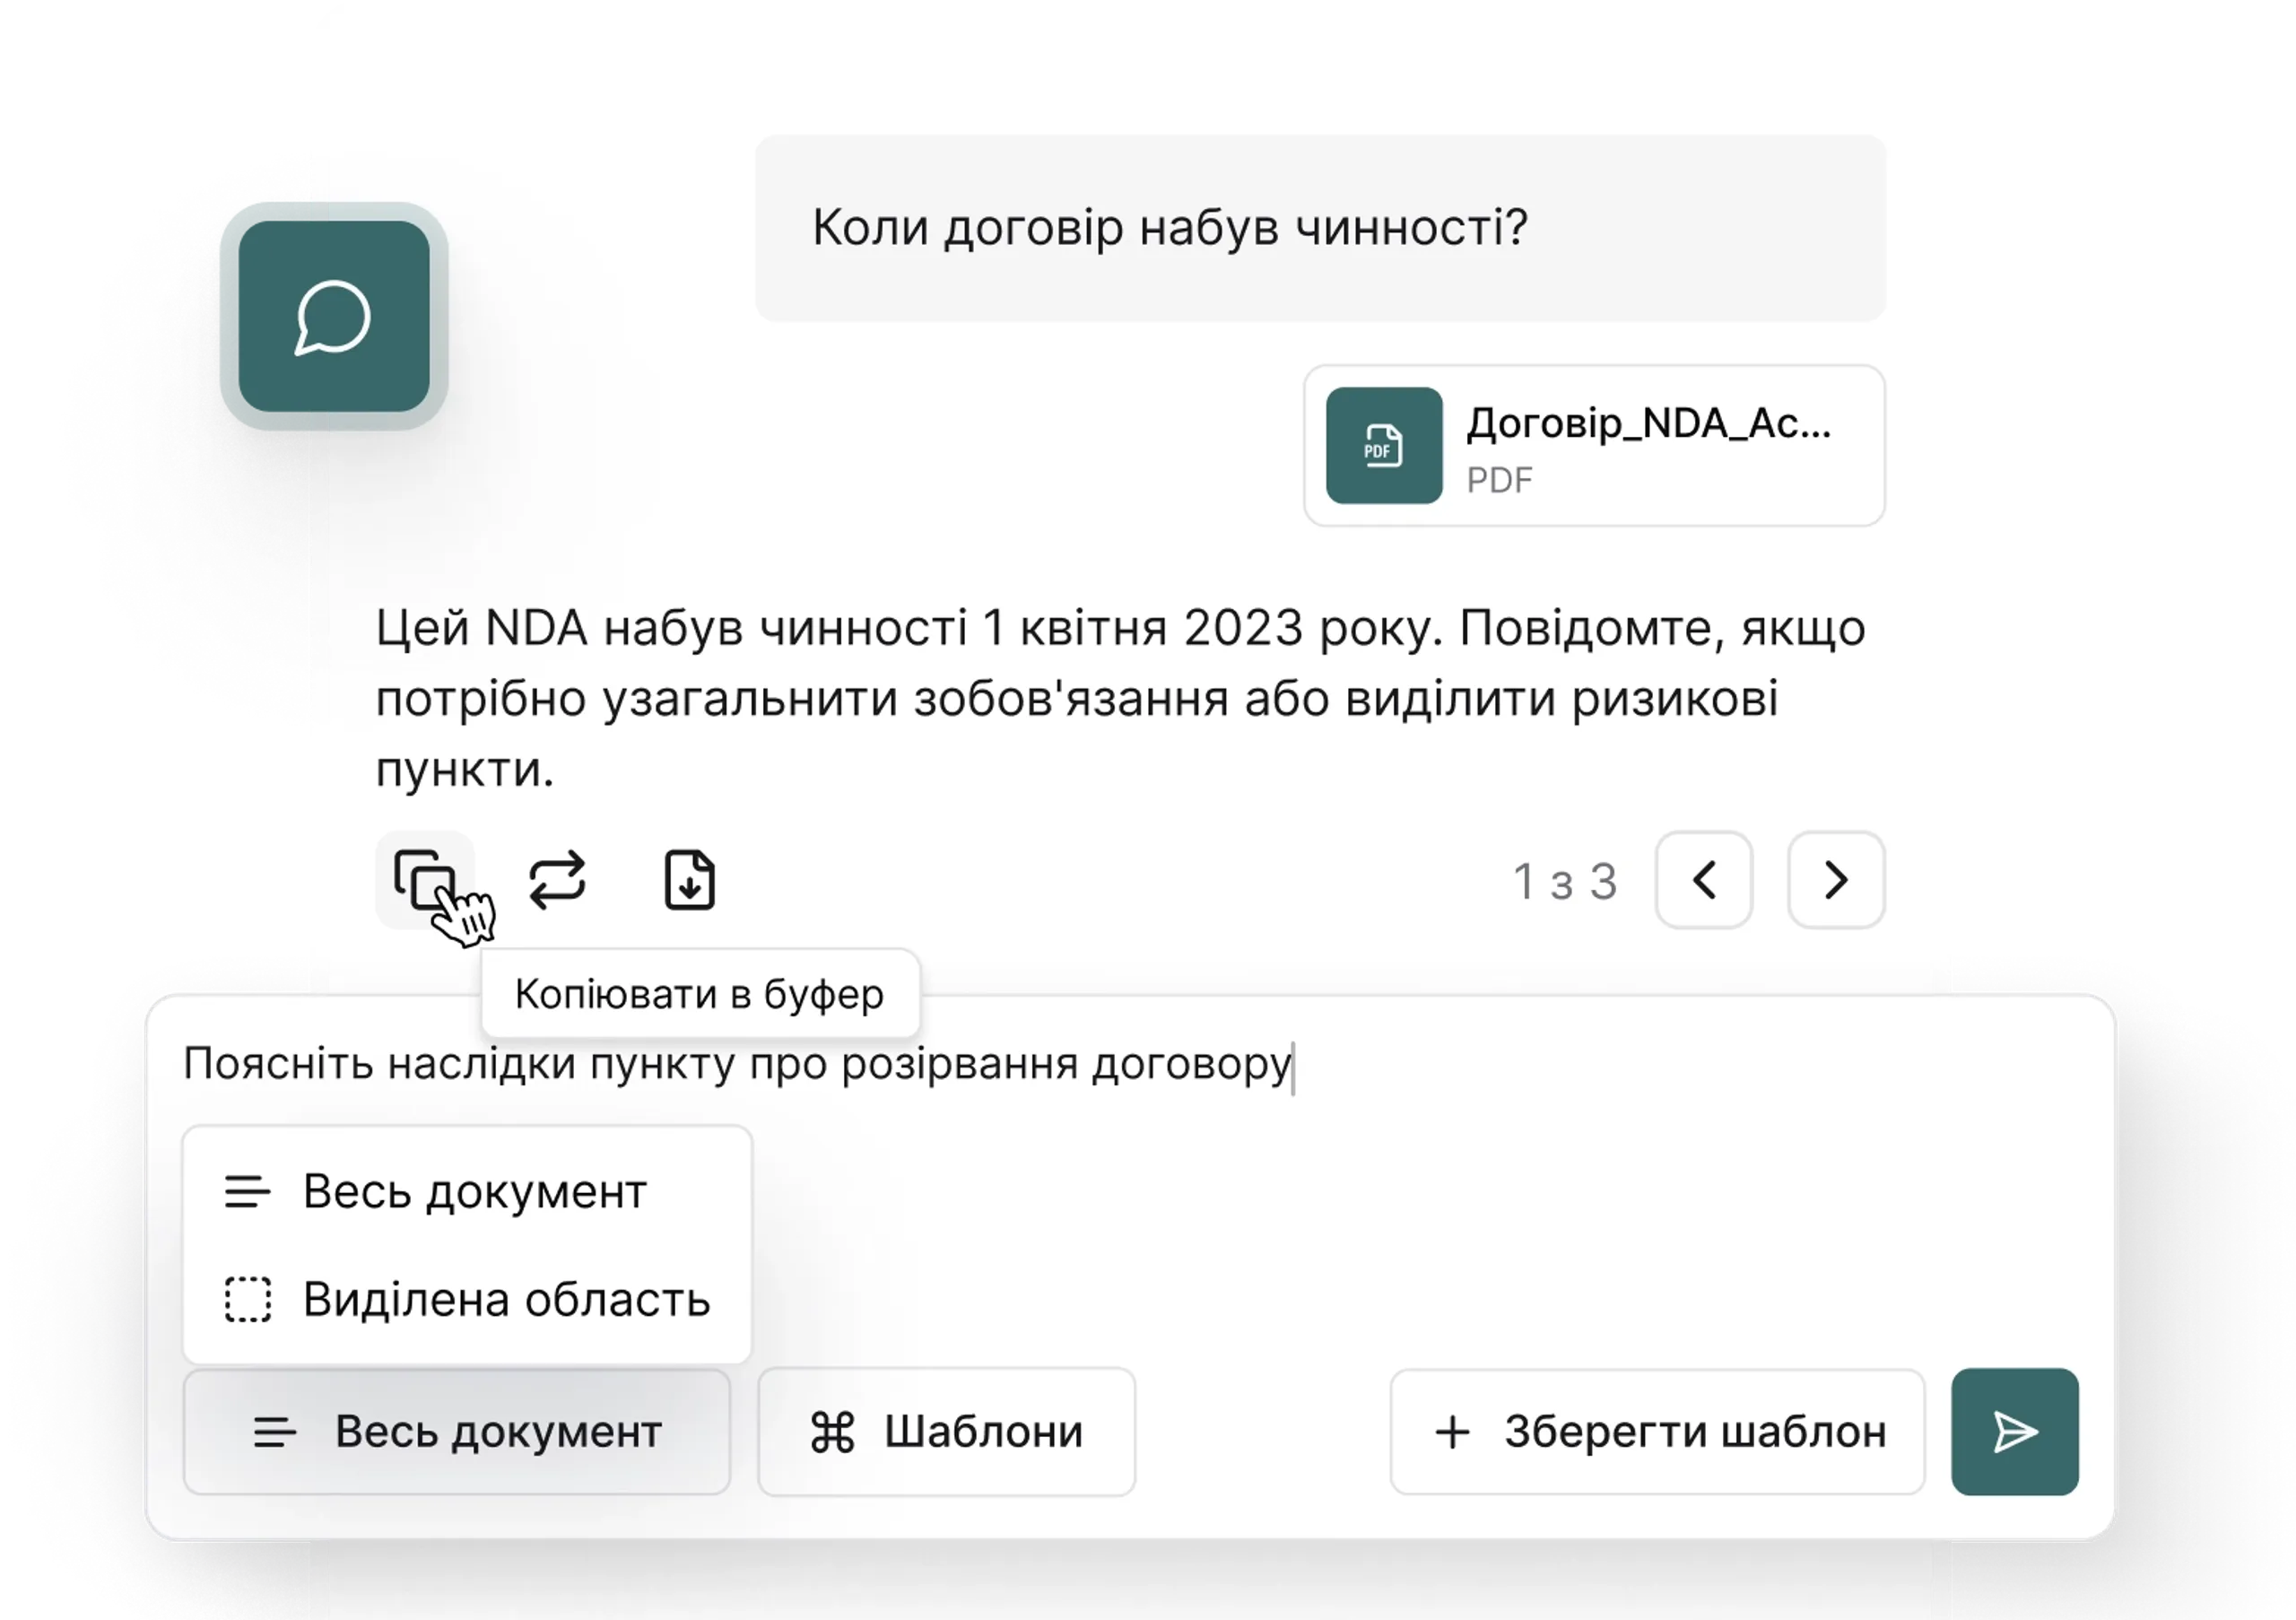The width and height of the screenshot is (2296, 1620).
Task: Click the dashed square selection icon in menu
Action: 247,1299
